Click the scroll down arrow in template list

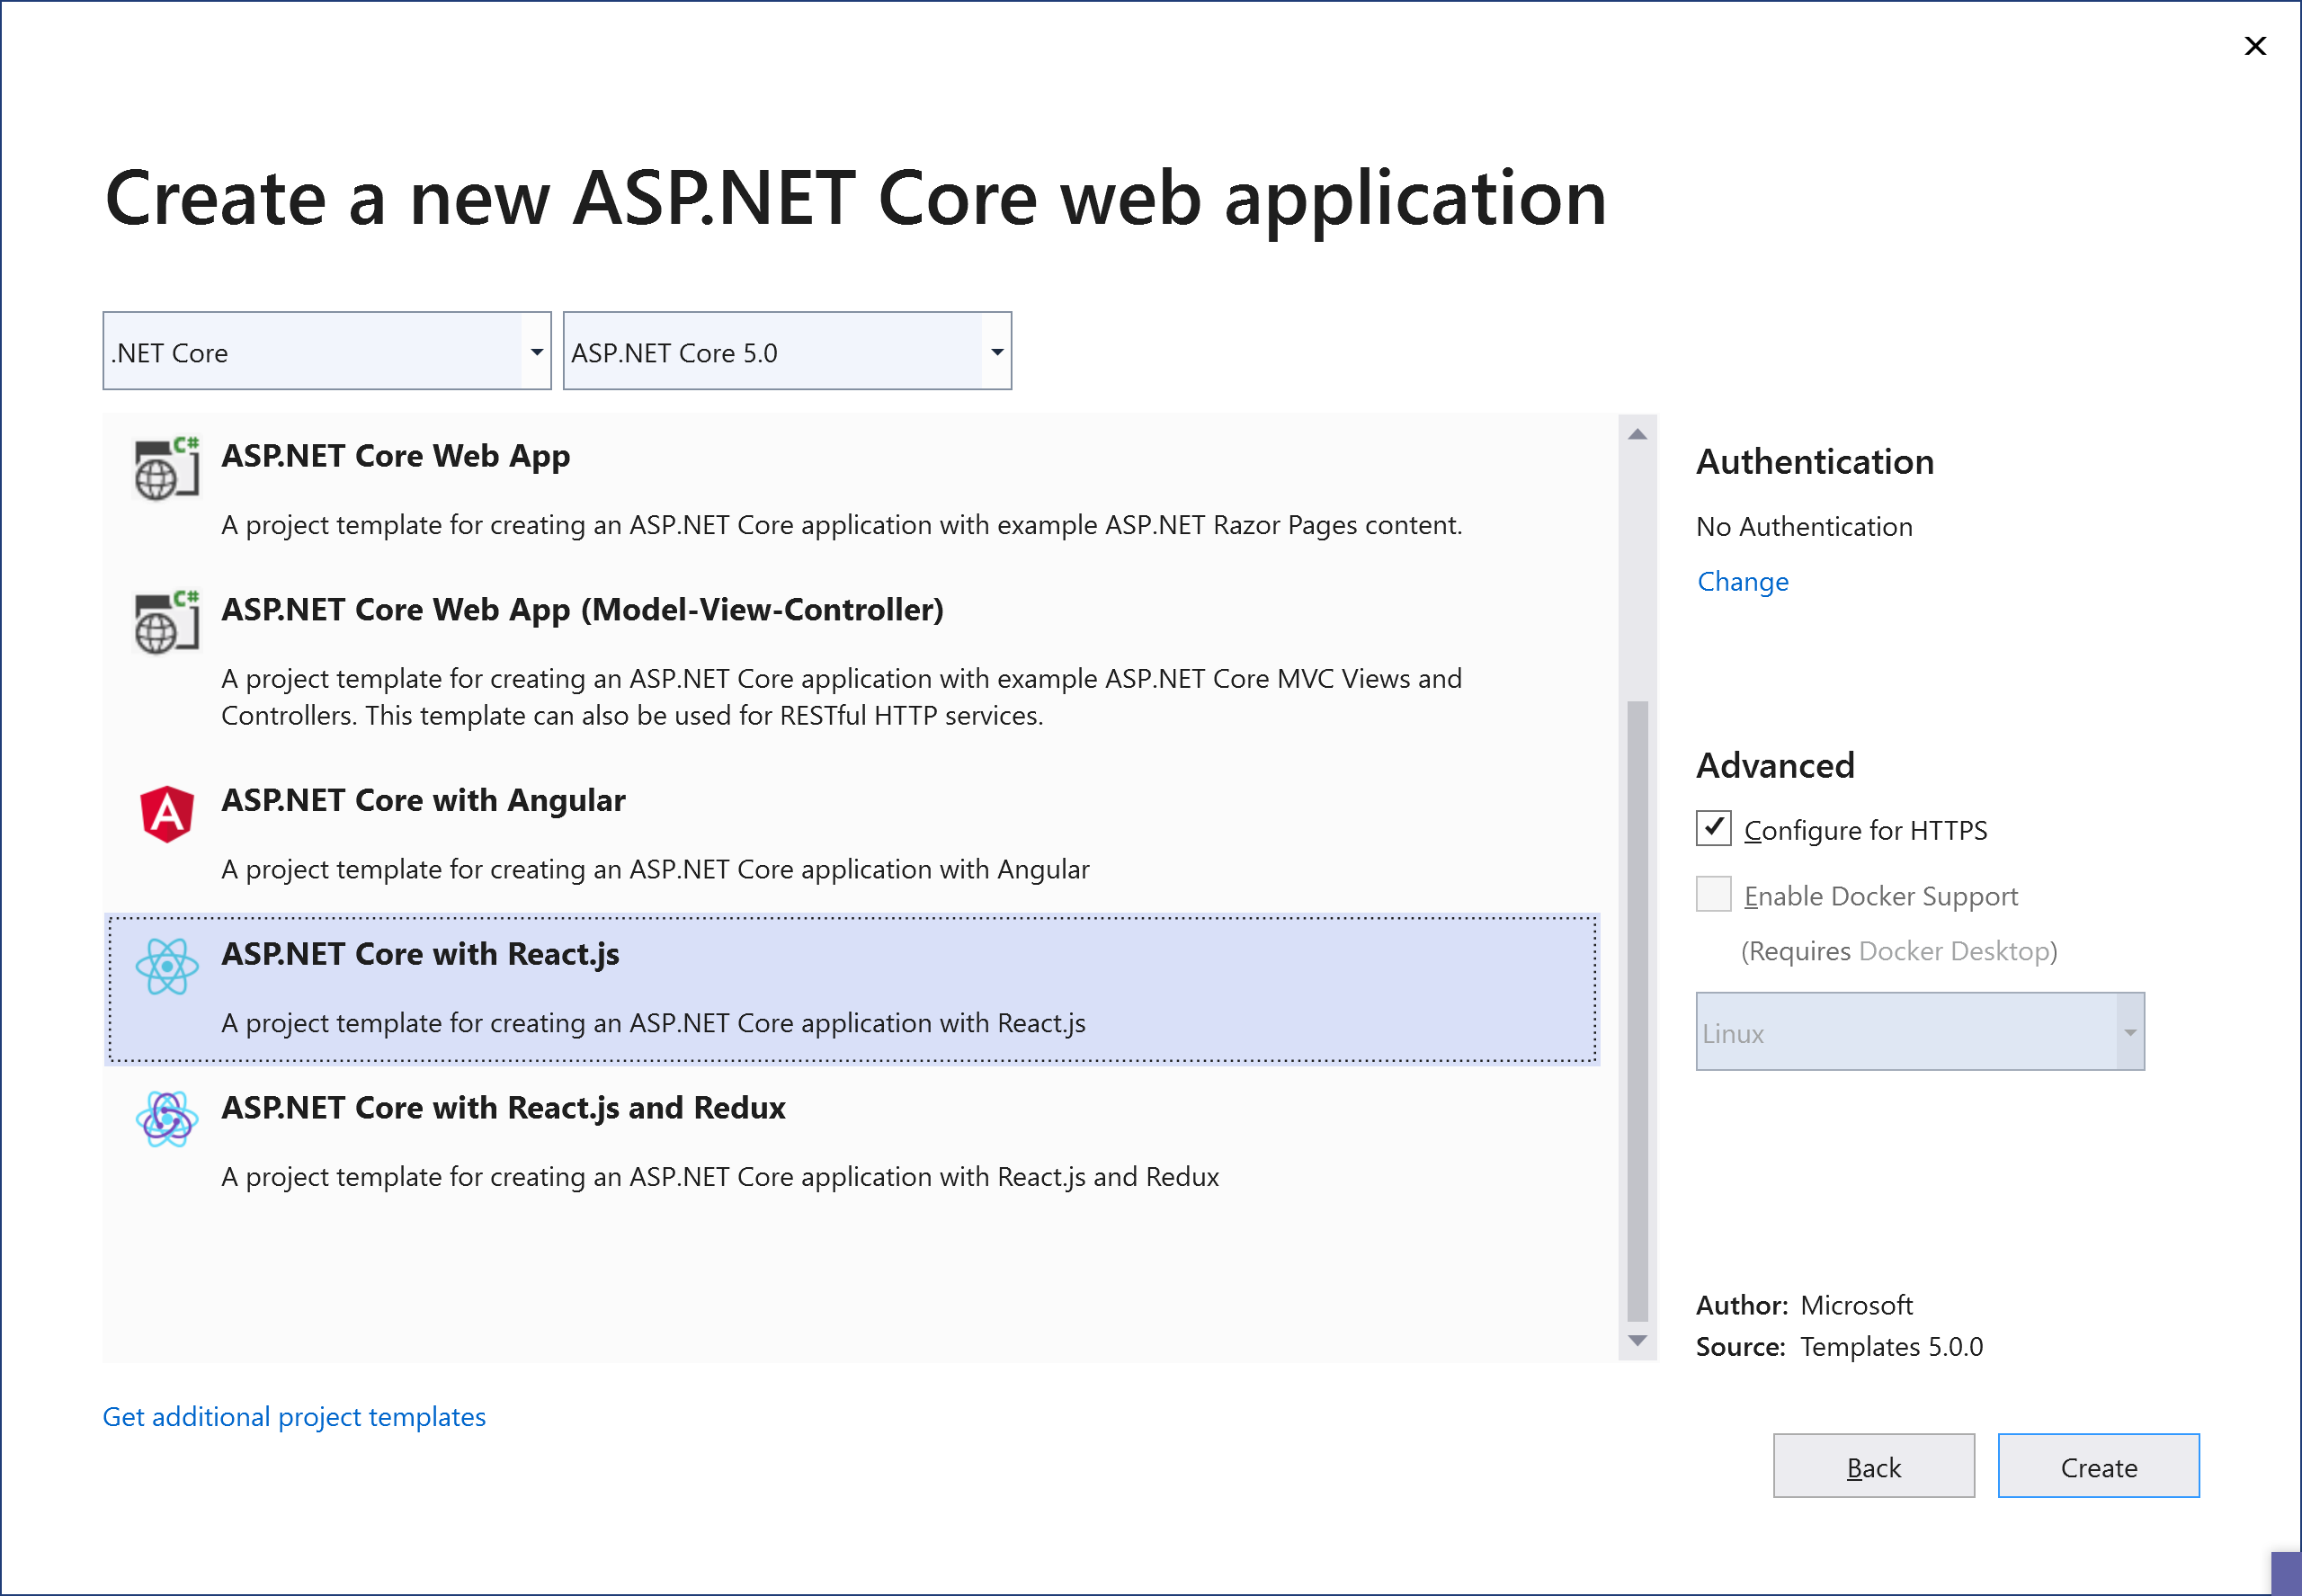1637,1340
